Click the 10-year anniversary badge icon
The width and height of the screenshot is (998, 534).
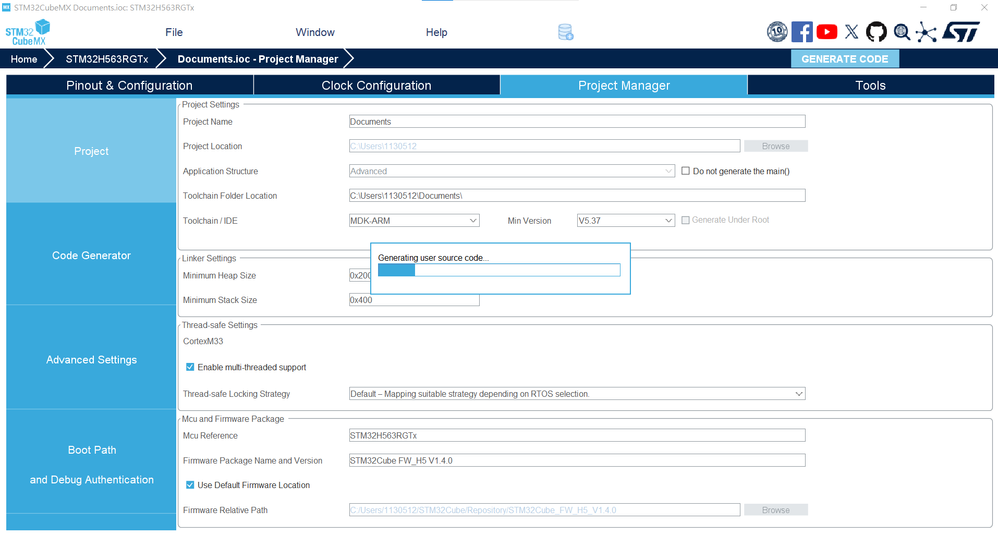pyautogui.click(x=777, y=32)
